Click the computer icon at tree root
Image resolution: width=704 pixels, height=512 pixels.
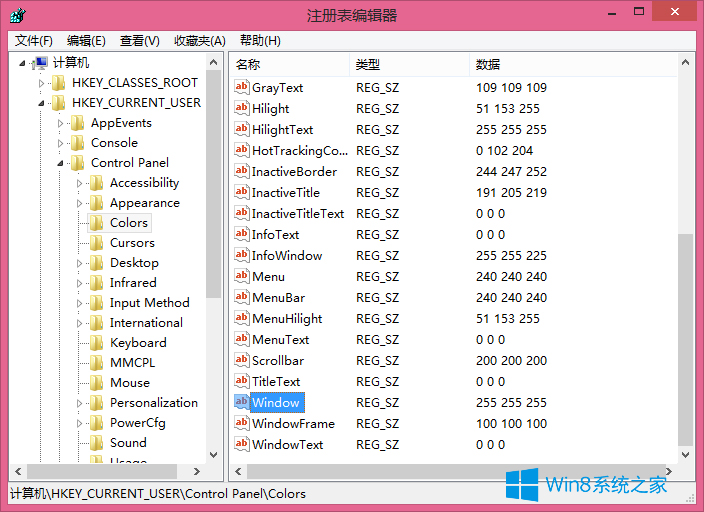pos(40,63)
